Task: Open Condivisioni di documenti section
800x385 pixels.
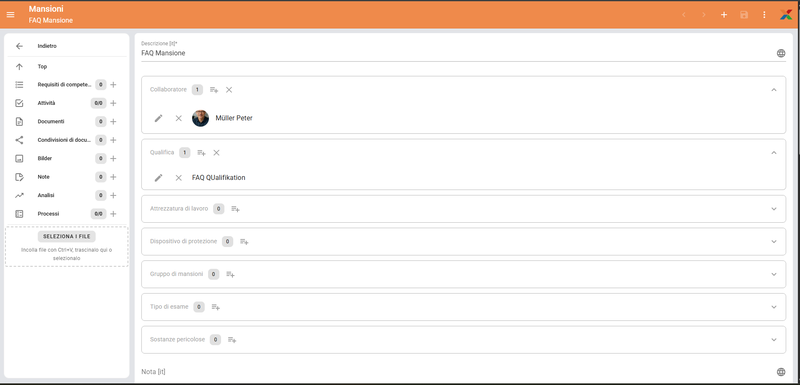Action: pyautogui.click(x=64, y=140)
